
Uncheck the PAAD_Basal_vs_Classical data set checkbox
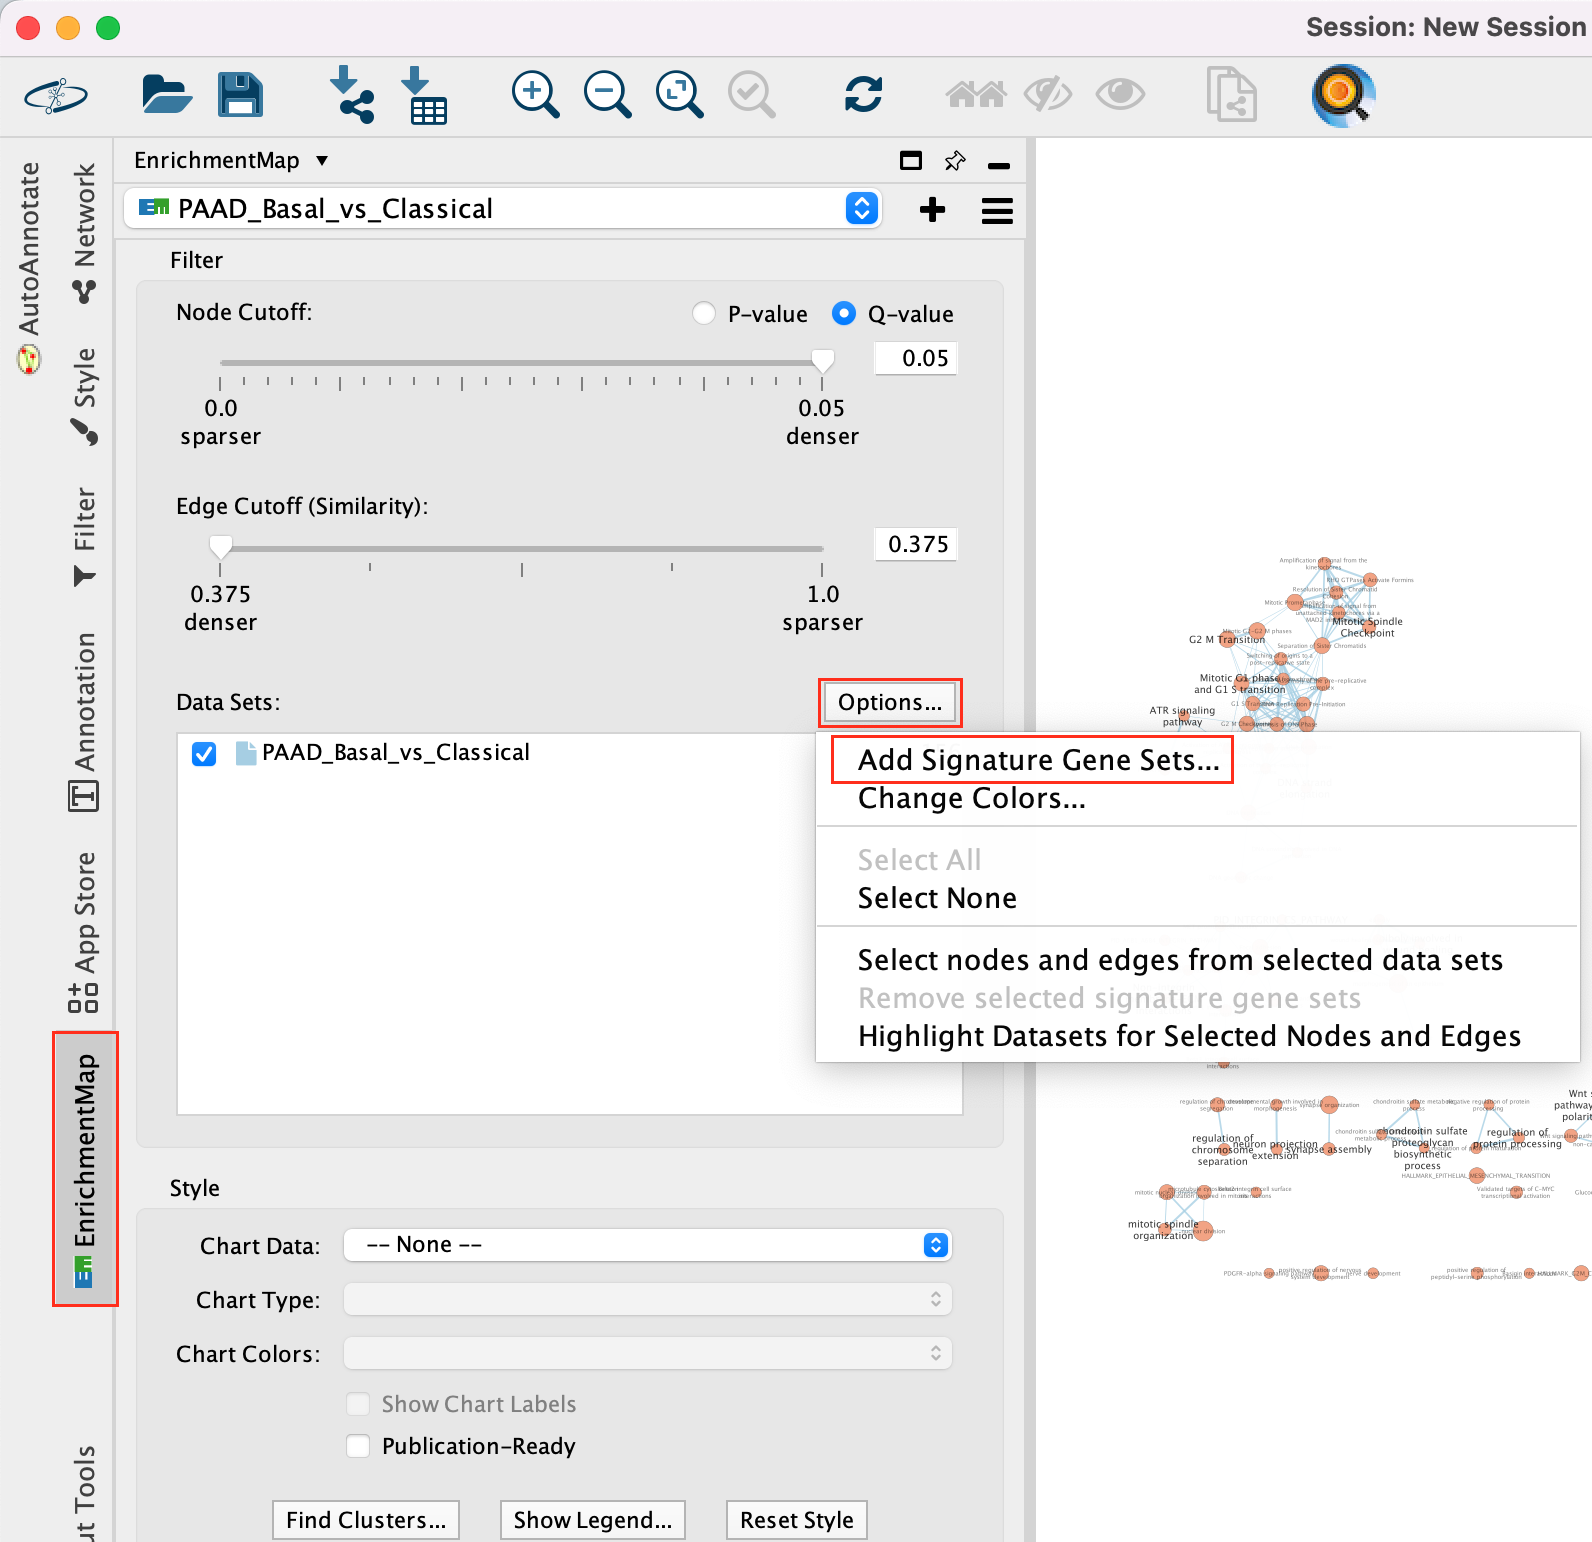pyautogui.click(x=204, y=754)
